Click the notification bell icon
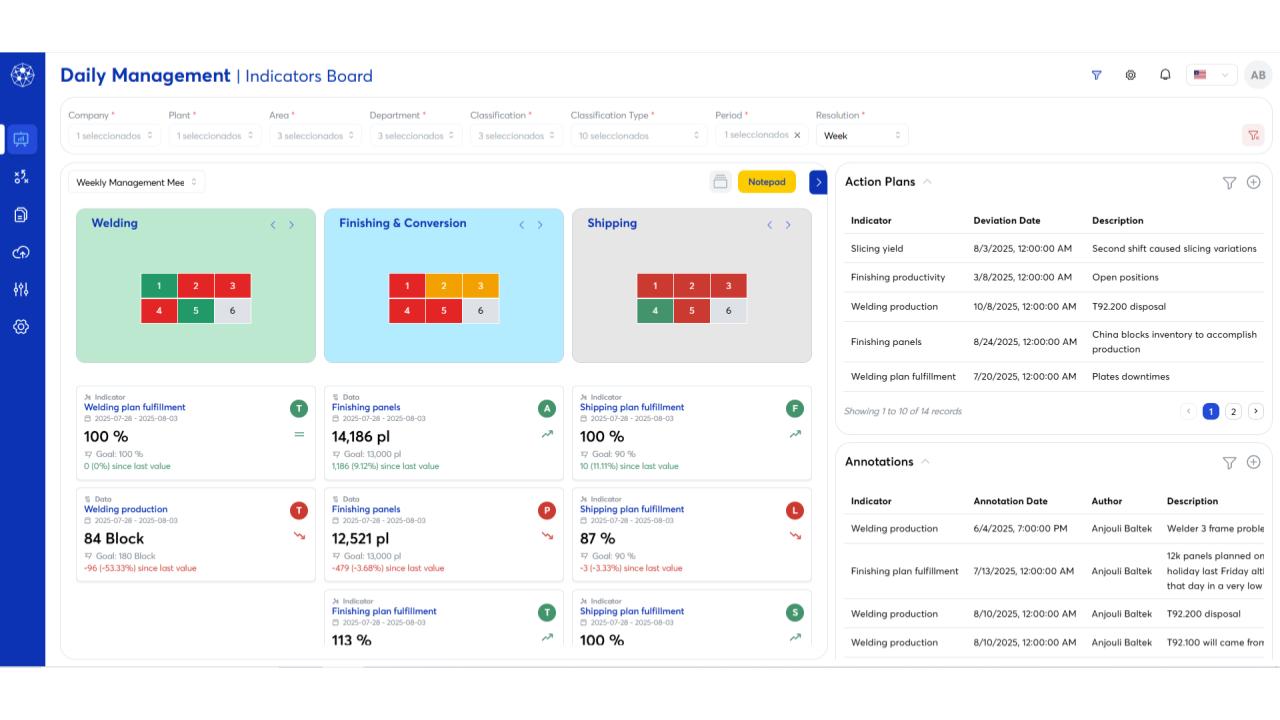 1165,75
